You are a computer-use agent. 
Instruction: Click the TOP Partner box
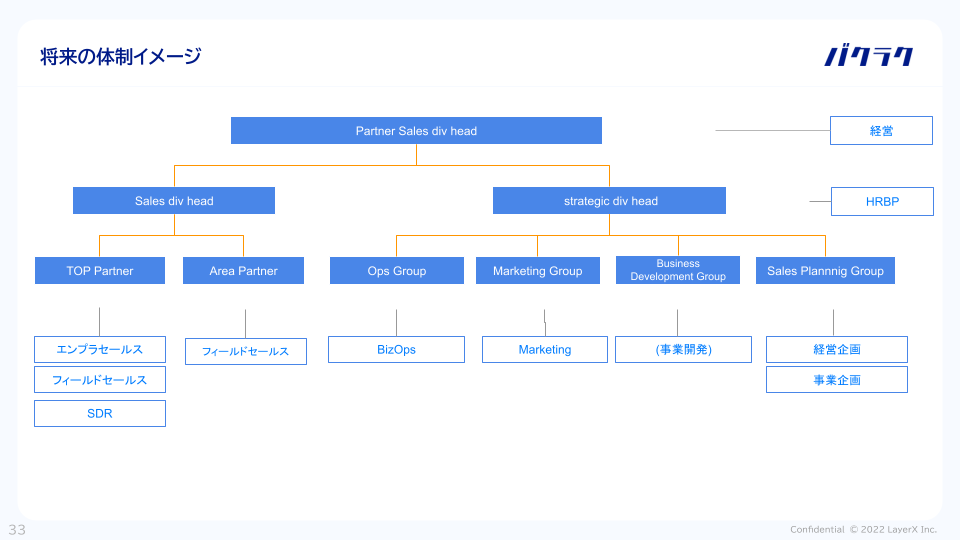(100, 271)
